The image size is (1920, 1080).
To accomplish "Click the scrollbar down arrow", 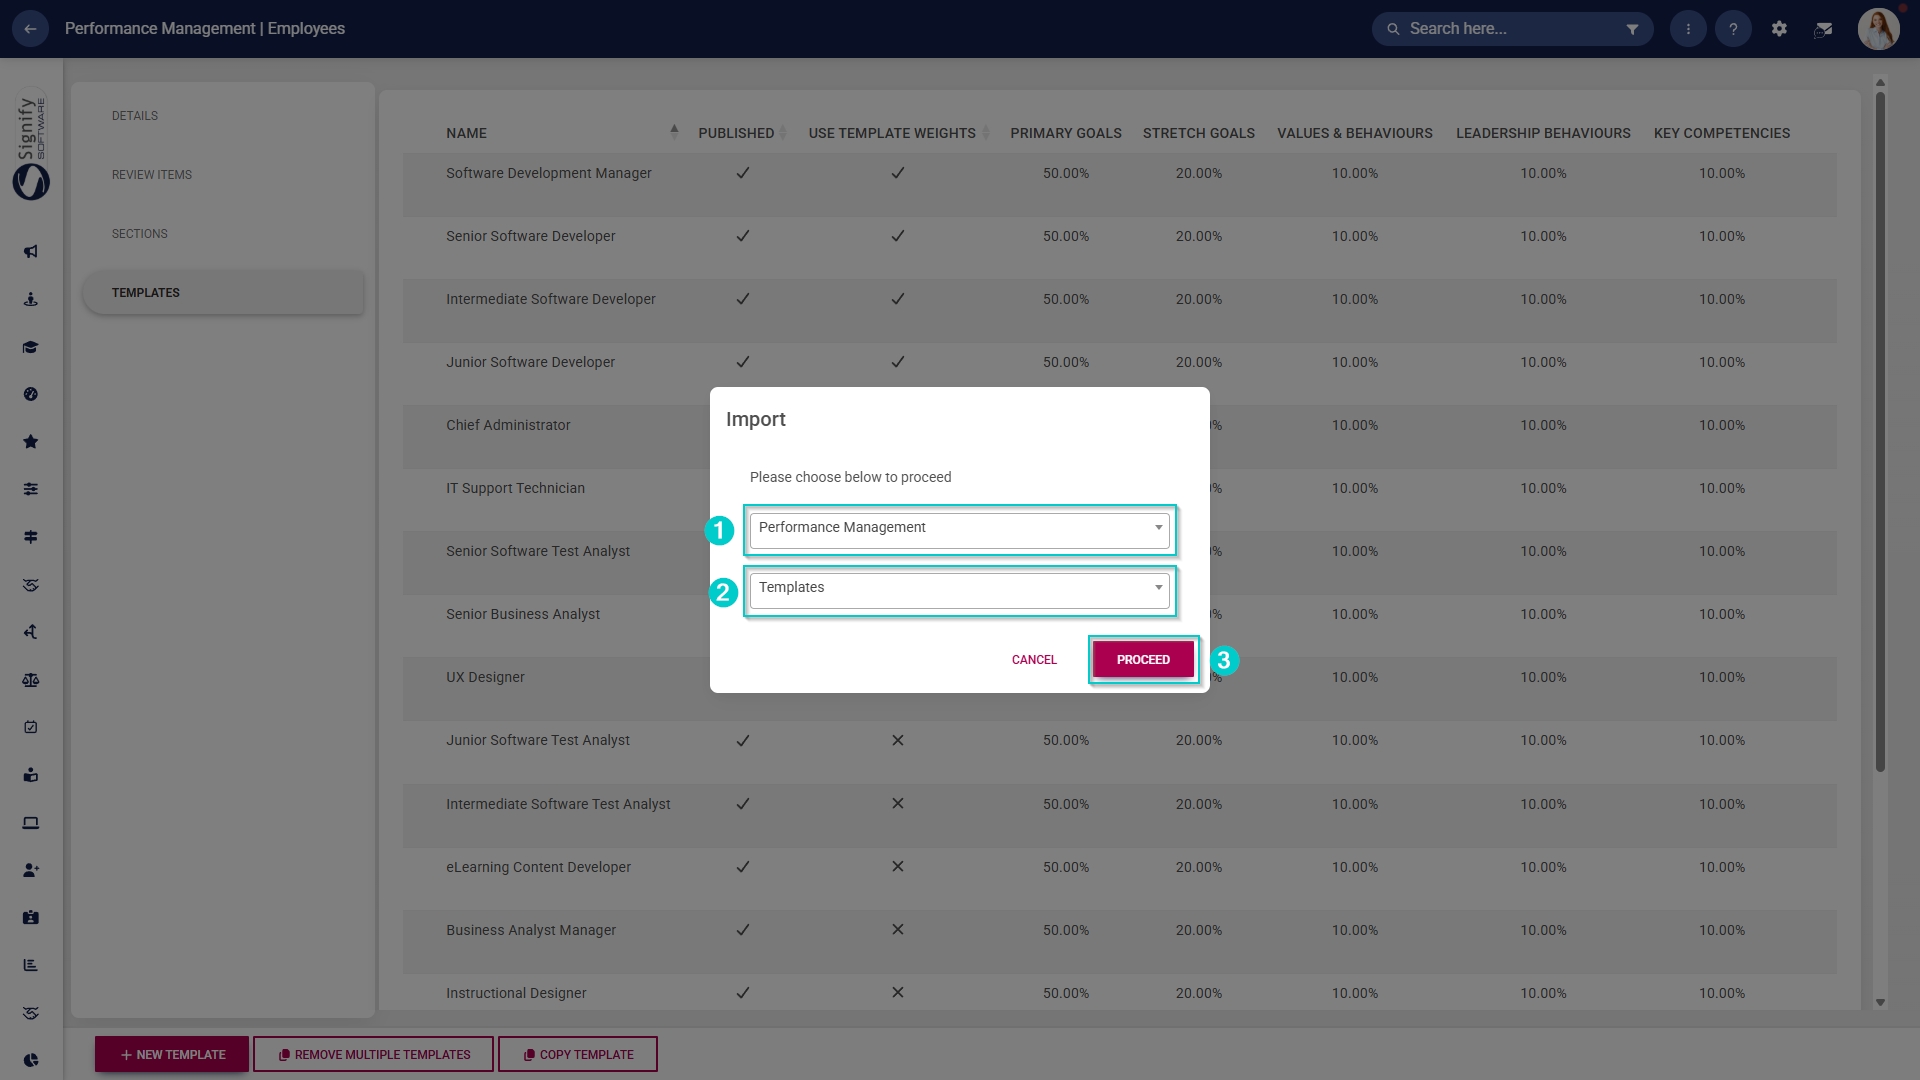I will [1880, 1002].
